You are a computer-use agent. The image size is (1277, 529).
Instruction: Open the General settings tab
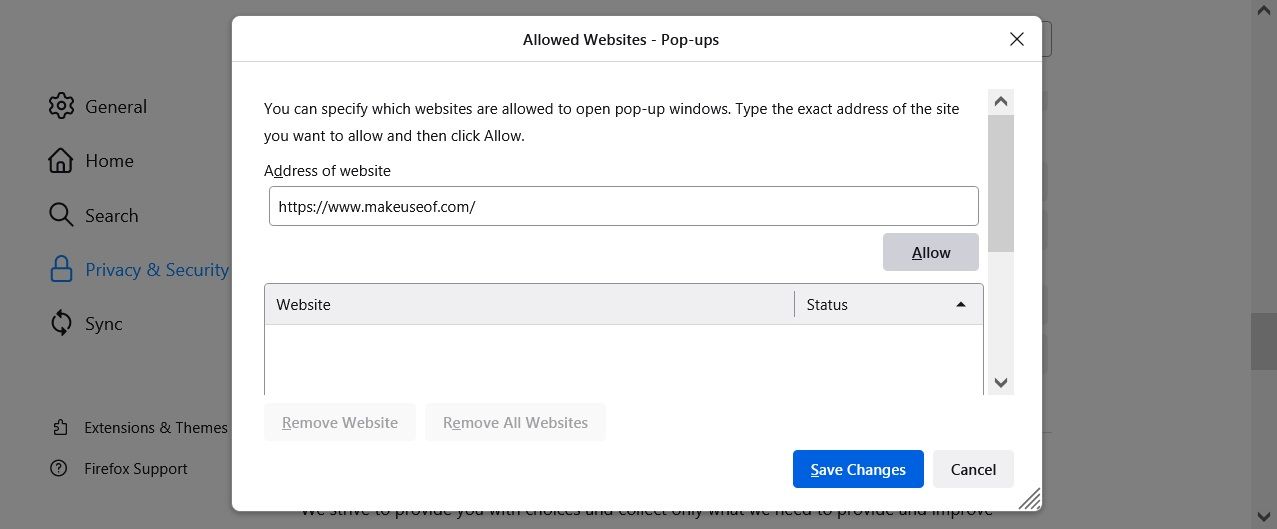click(116, 106)
